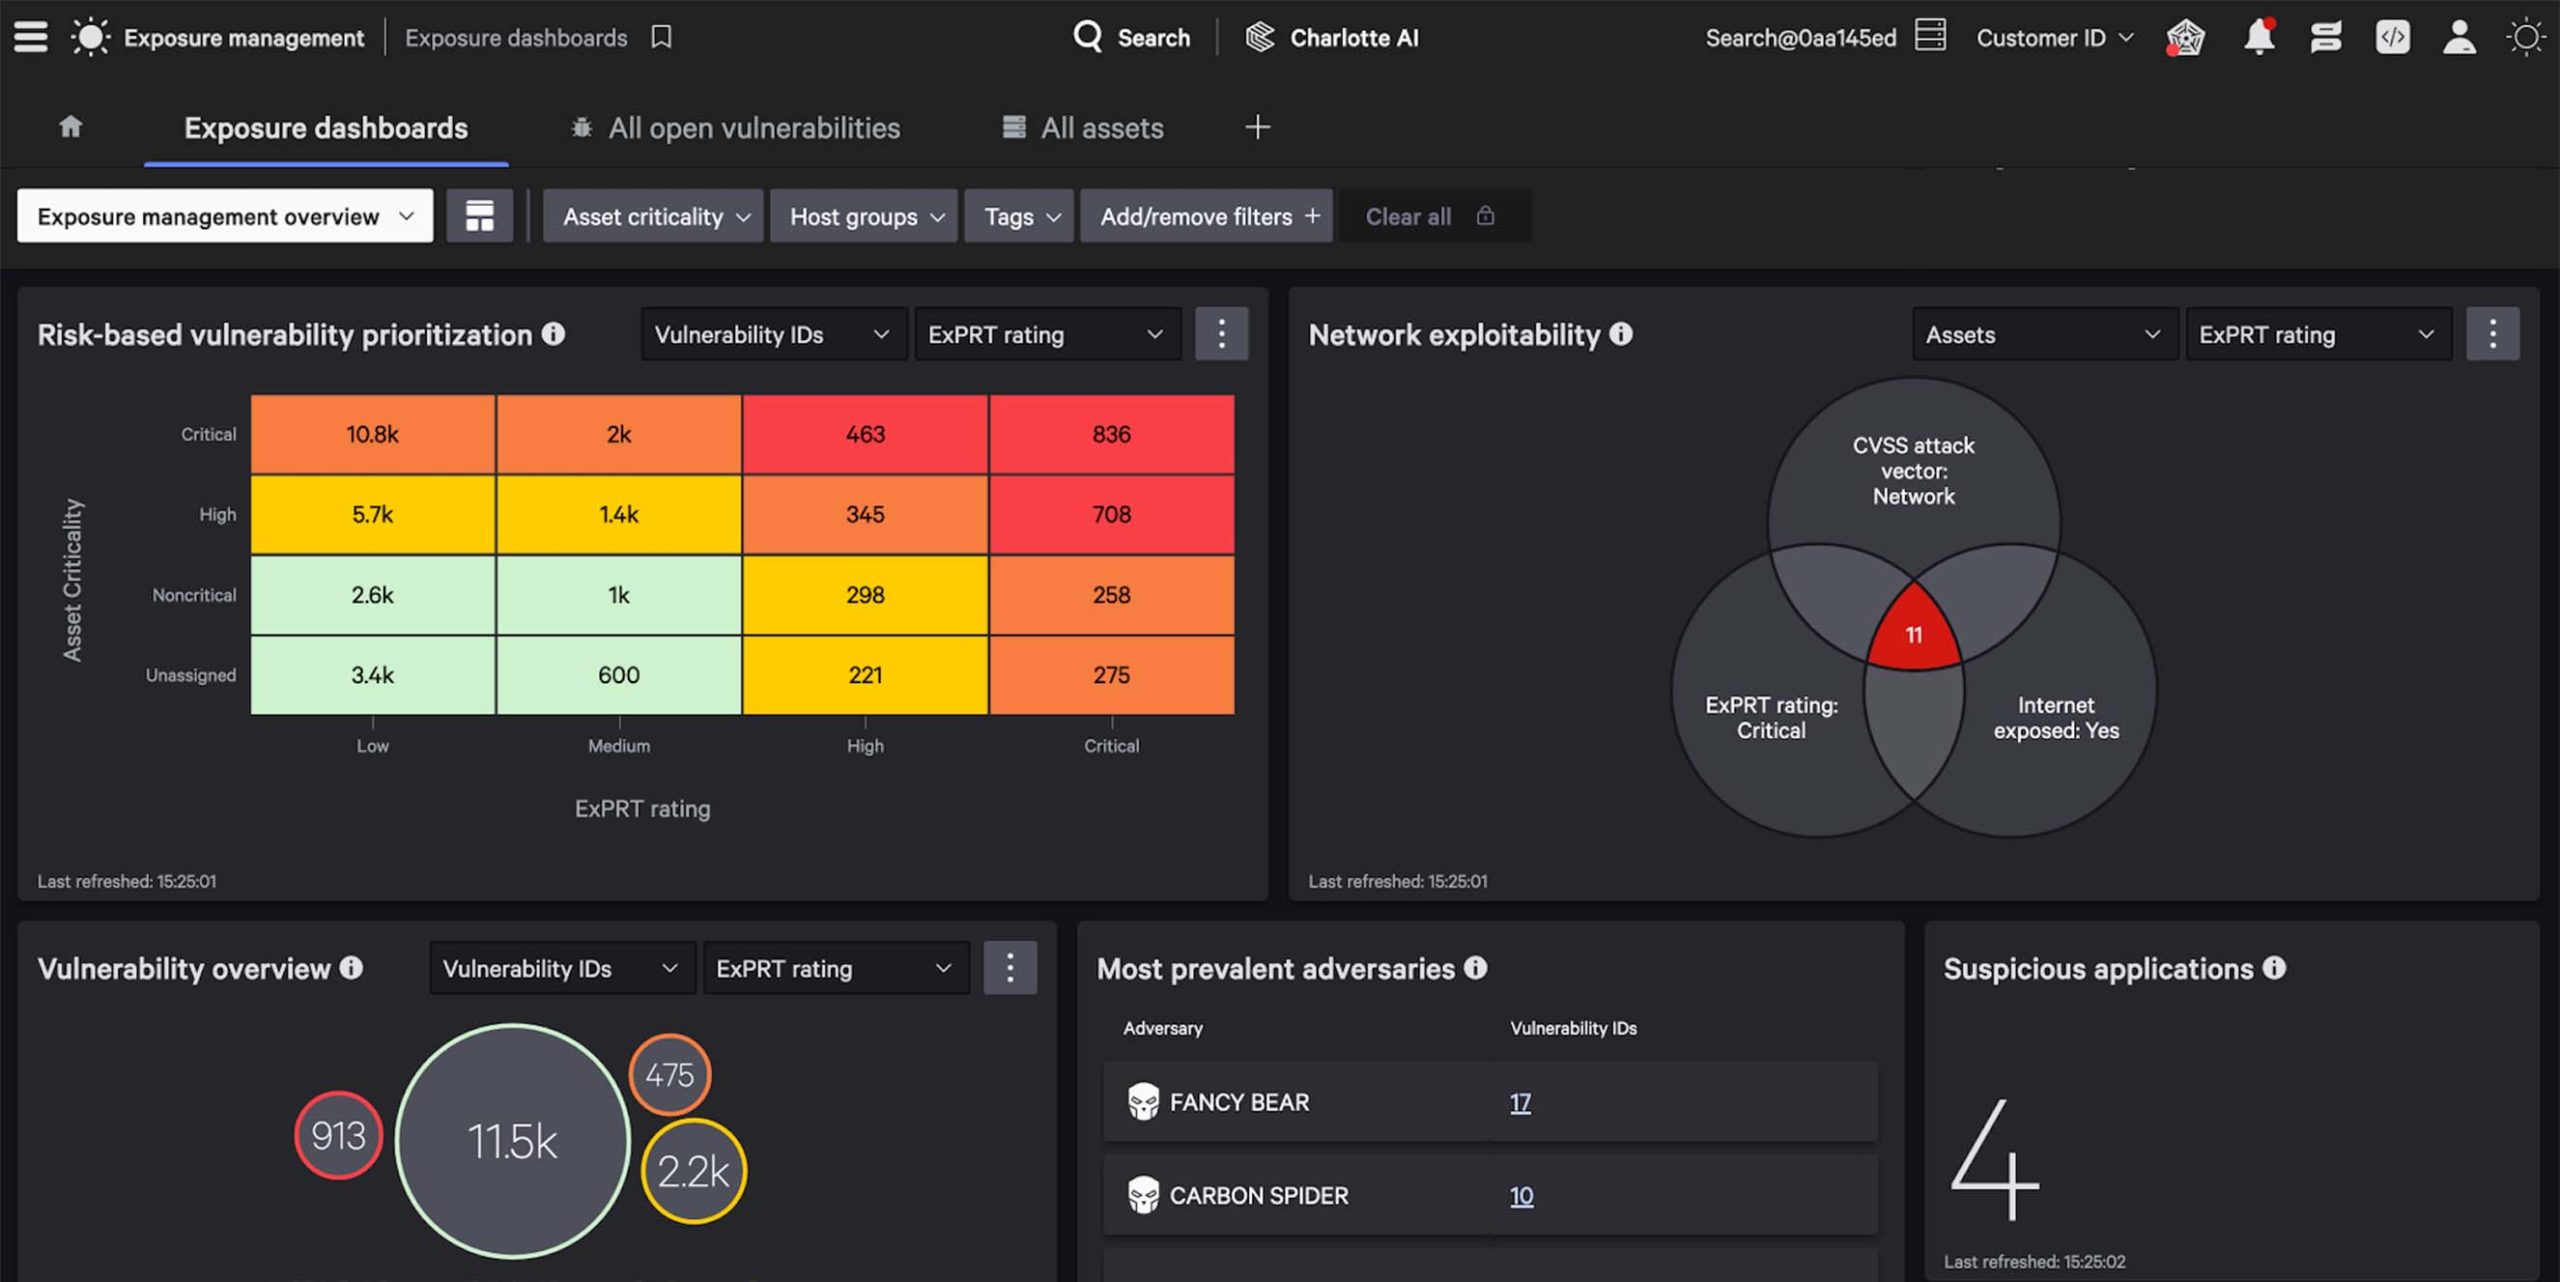Screen dimensions: 2560x1282
Task: Click the CARBON SPIDER adversary icon
Action: [x=1143, y=1195]
